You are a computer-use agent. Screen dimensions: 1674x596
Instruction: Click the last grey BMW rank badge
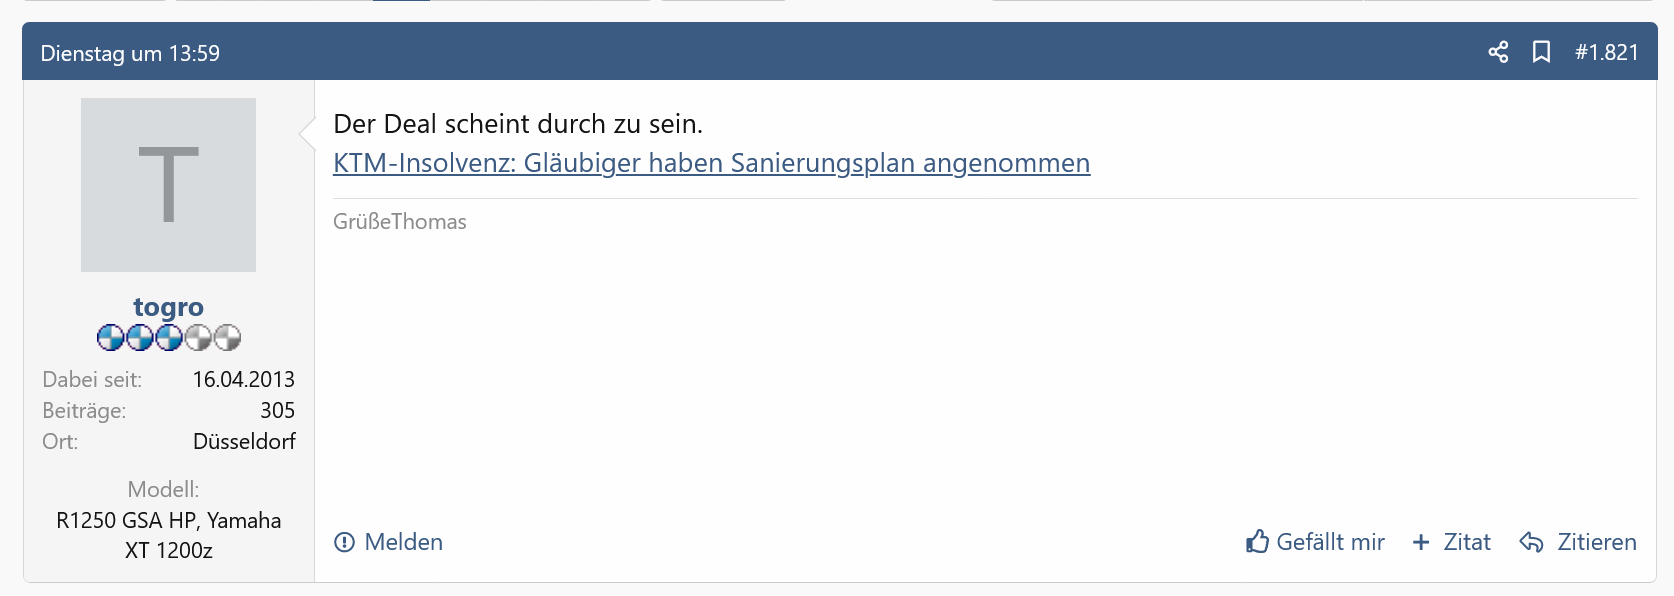pyautogui.click(x=227, y=338)
